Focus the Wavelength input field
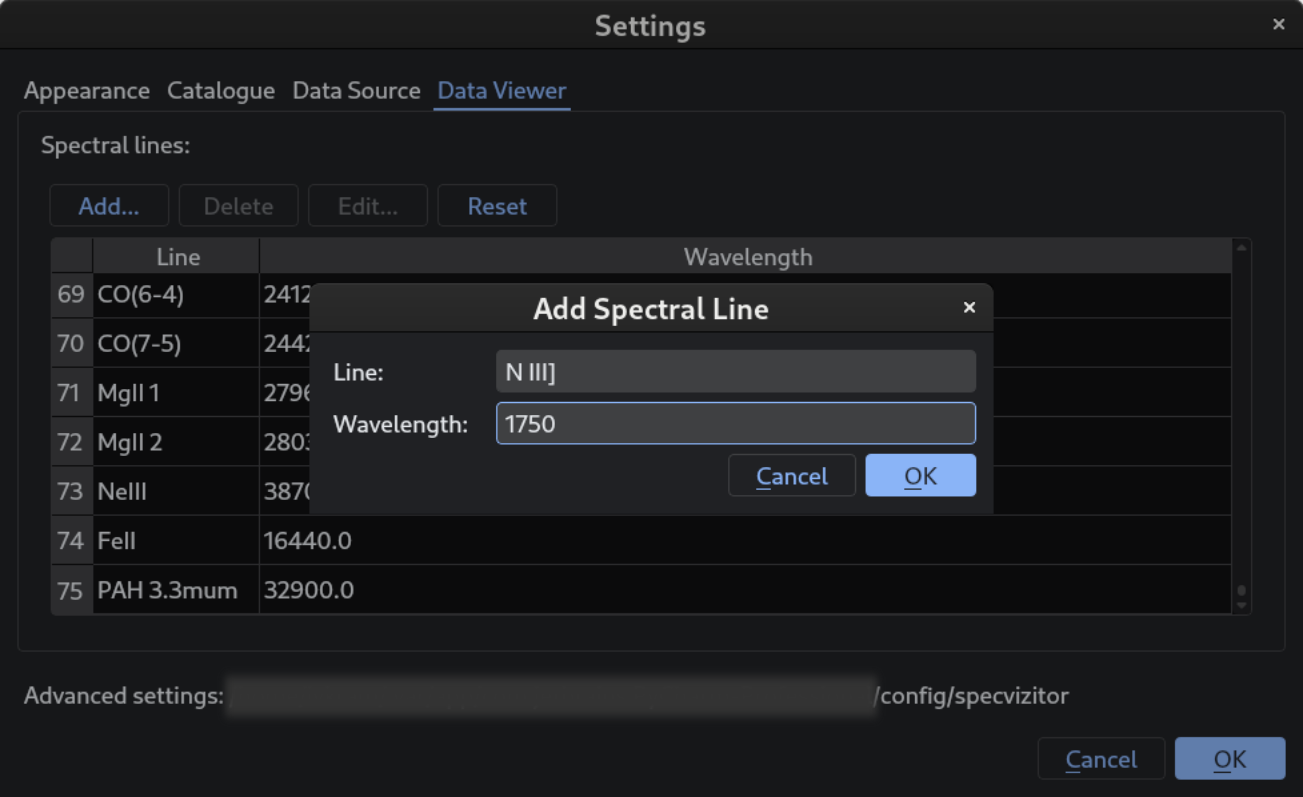1303x797 pixels. [x=736, y=424]
